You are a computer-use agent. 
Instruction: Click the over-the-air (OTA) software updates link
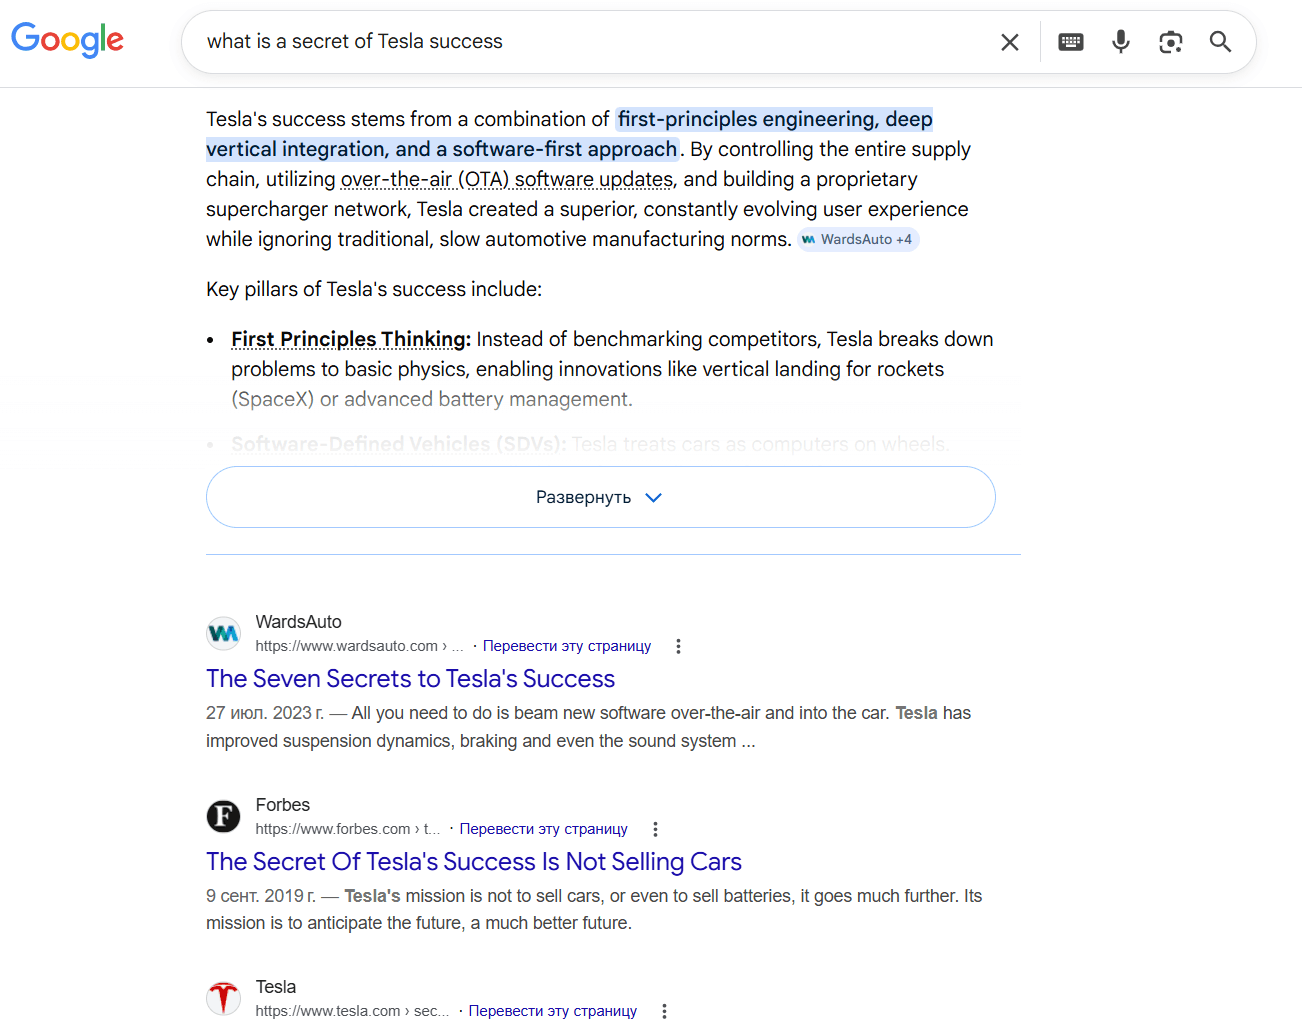507,180
